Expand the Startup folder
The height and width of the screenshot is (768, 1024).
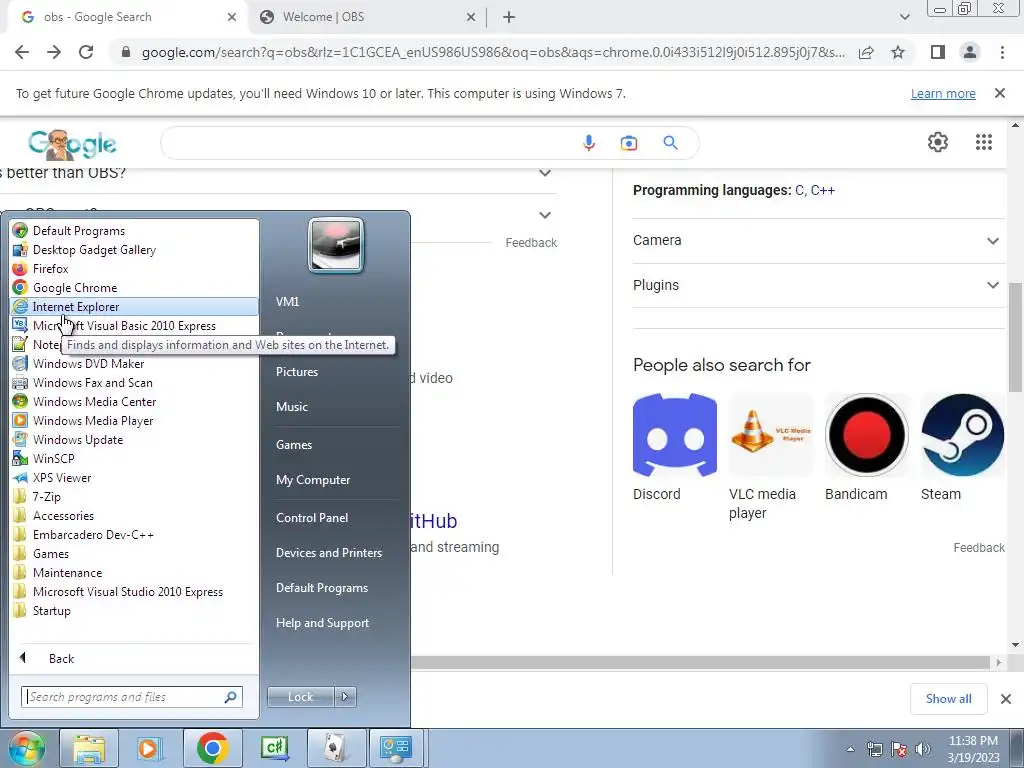pos(134,610)
